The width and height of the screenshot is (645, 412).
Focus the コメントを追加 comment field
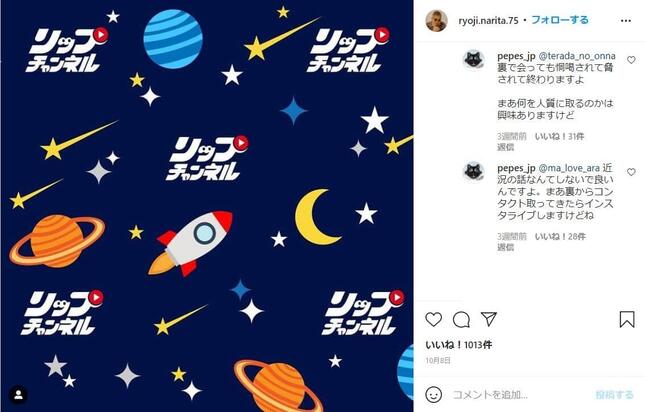click(x=519, y=395)
